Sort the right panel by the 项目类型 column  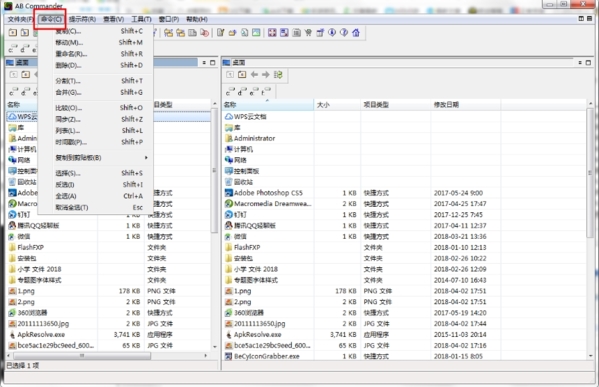[396, 105]
